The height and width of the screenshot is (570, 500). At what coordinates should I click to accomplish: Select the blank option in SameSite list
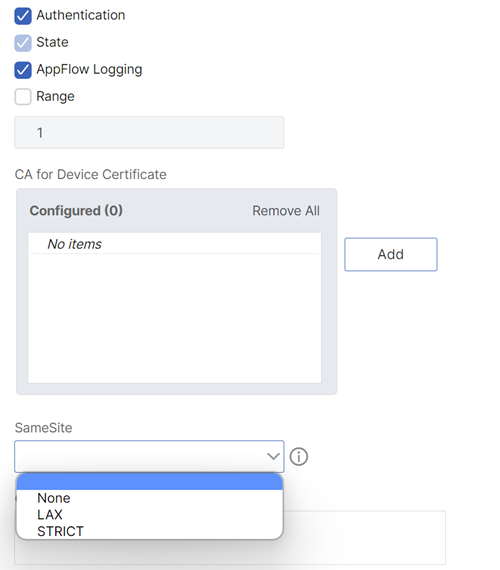[x=149, y=482]
